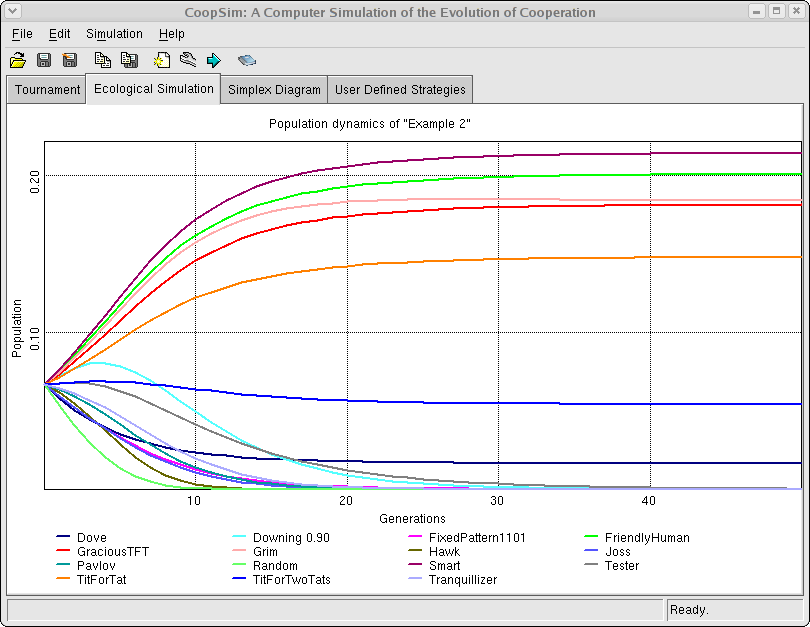The height and width of the screenshot is (627, 810).
Task: Switch to the Tournament tab
Action: 47,90
